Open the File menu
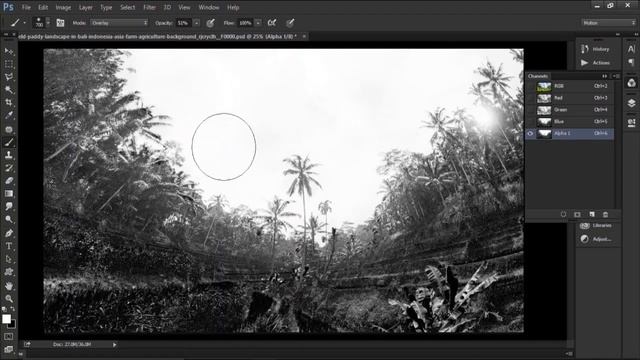The width and height of the screenshot is (640, 360). (x=26, y=7)
